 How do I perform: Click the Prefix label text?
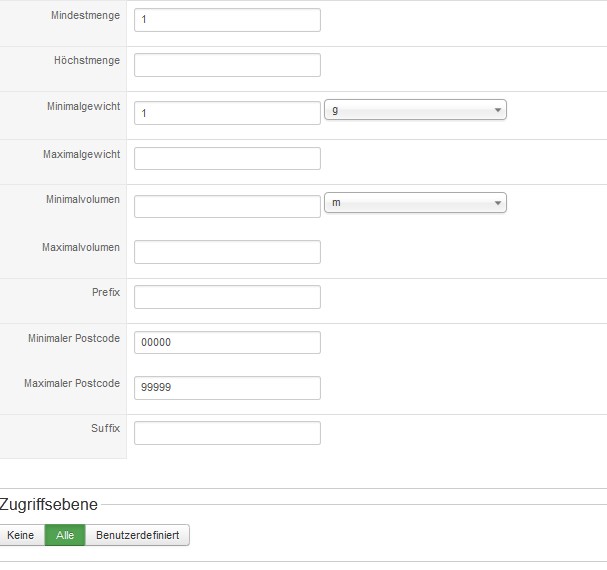[x=105, y=293]
